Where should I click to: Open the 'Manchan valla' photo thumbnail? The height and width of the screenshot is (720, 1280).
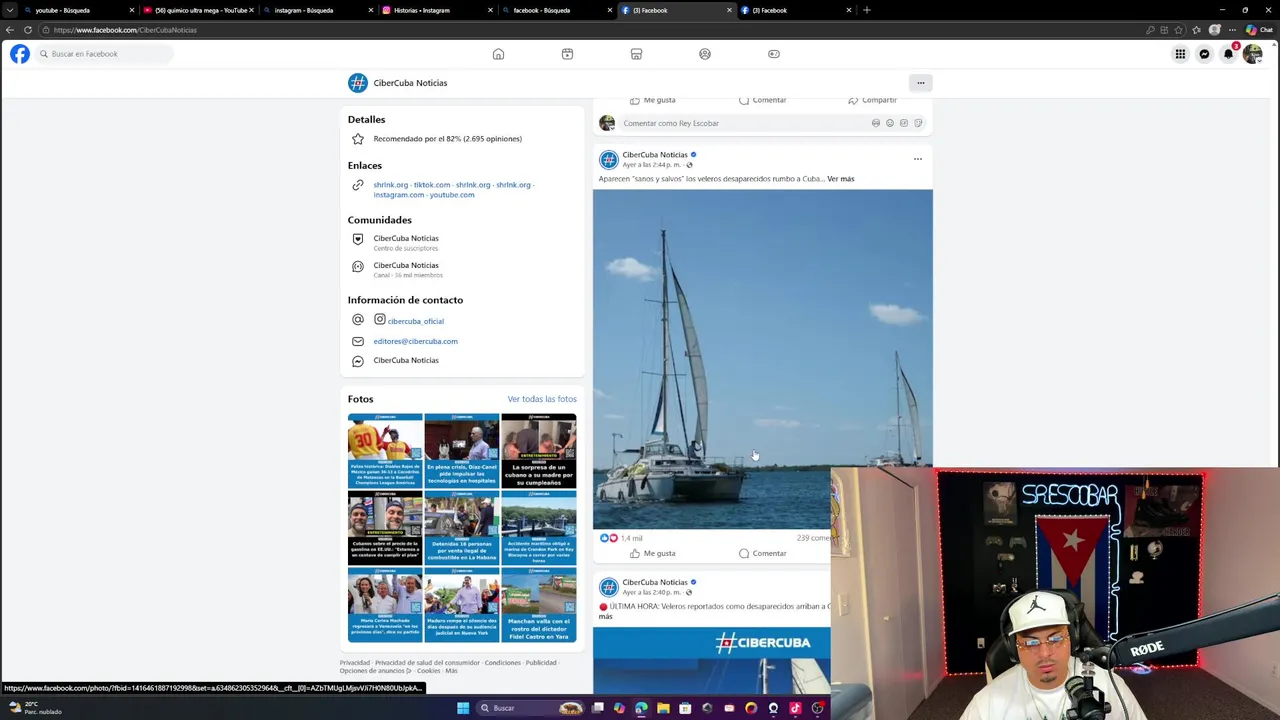(539, 604)
